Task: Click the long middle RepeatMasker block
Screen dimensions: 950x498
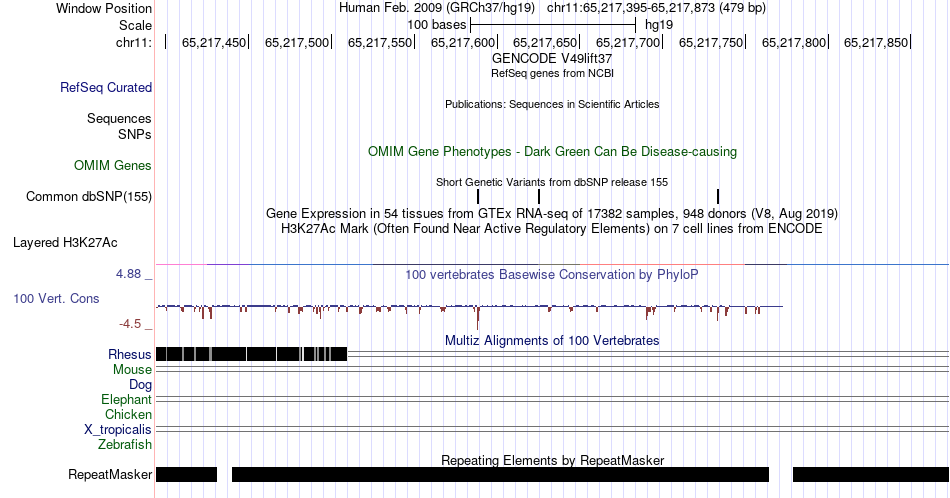Action: point(500,474)
